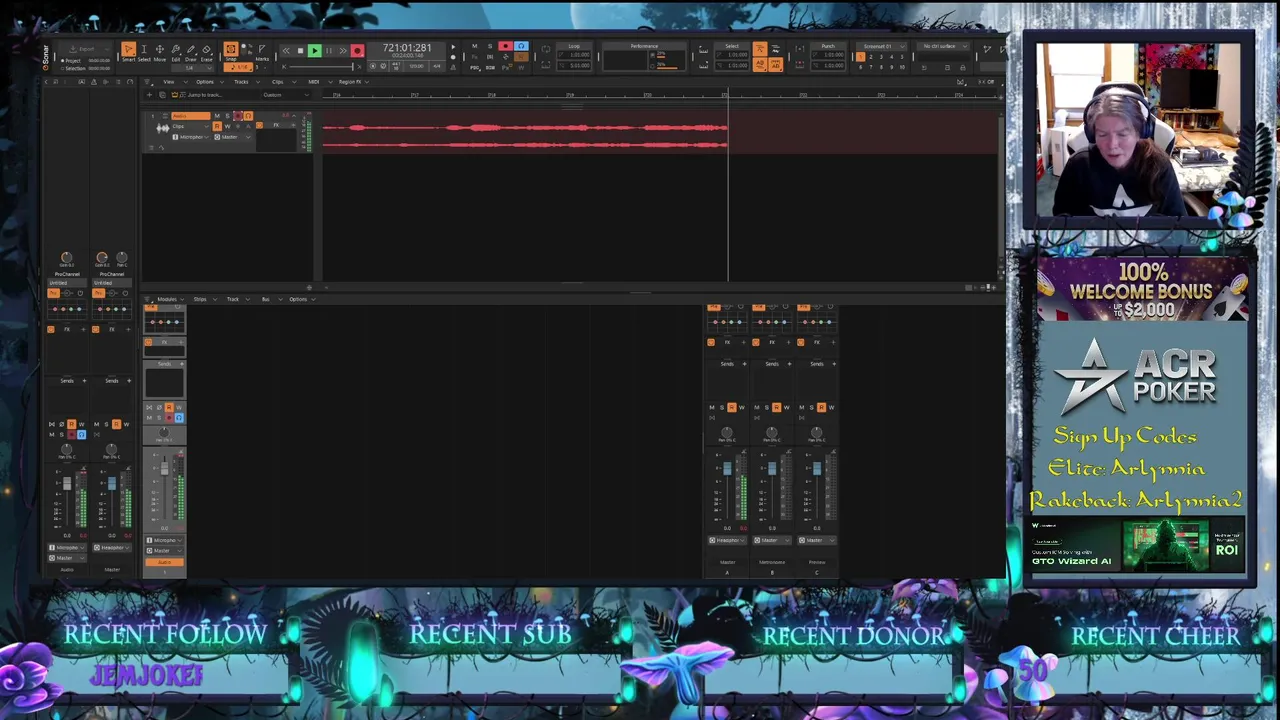Select screenset number 10
This screenshot has width=1280, height=720.
coord(901,67)
